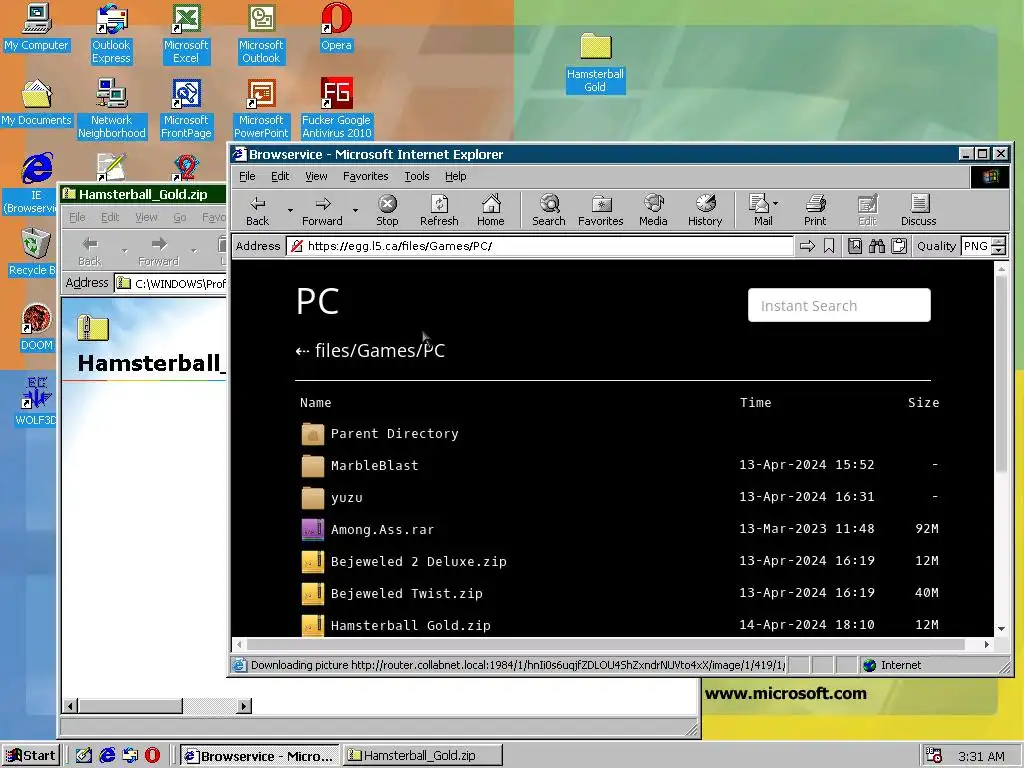Screen dimensions: 1024x768
Task: Show browsing History
Action: [705, 210]
